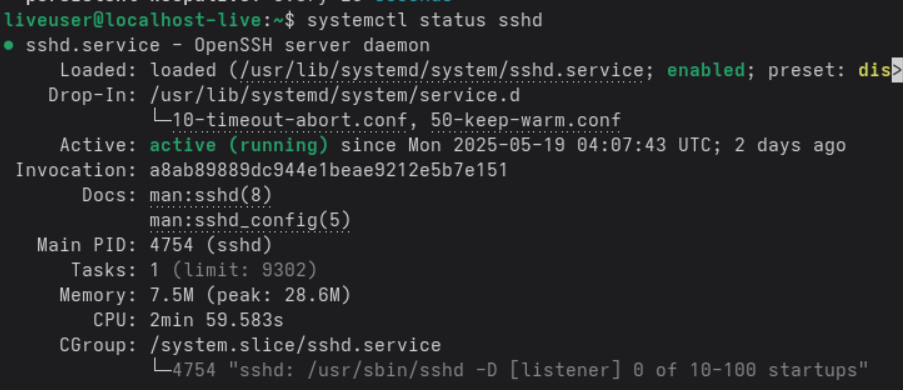The width and height of the screenshot is (903, 390).
Task: Open the 50-keep-warm.conf drop-in link
Action: pyautogui.click(x=526, y=120)
